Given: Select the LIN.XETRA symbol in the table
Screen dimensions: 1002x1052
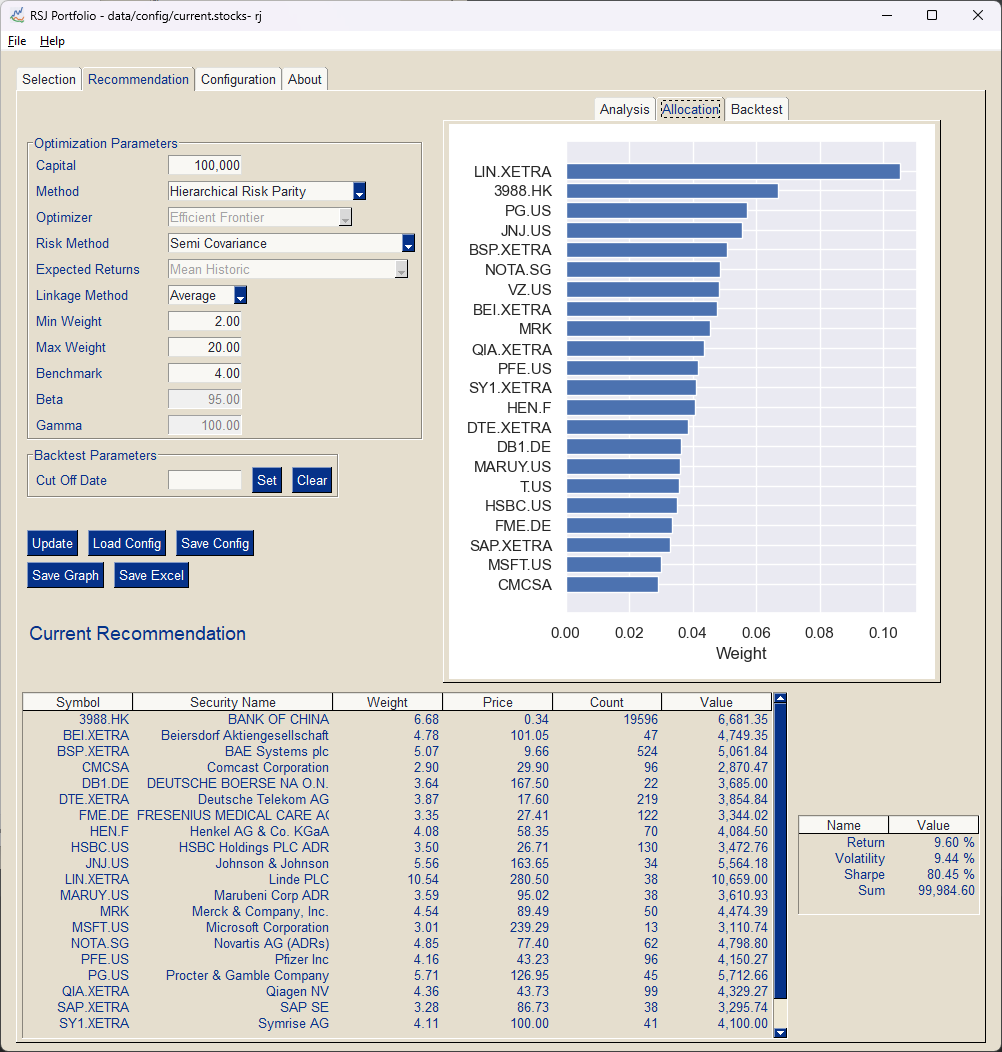Looking at the screenshot, I should (x=97, y=879).
